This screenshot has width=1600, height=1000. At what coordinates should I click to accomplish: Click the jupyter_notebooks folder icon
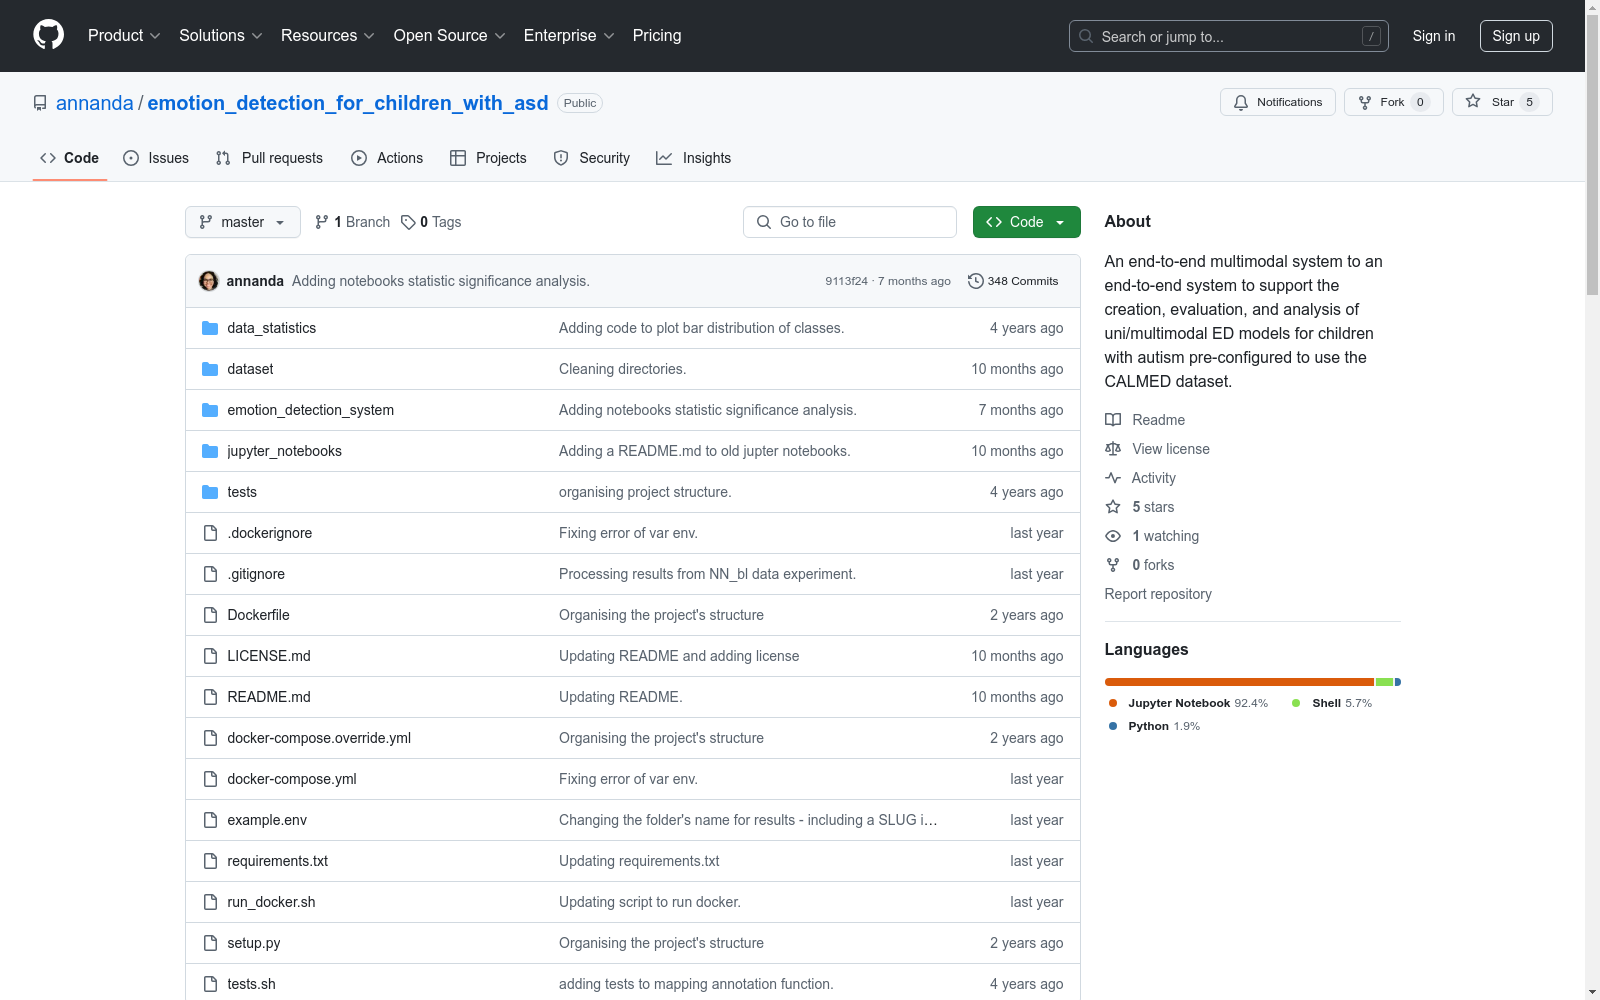tap(210, 451)
